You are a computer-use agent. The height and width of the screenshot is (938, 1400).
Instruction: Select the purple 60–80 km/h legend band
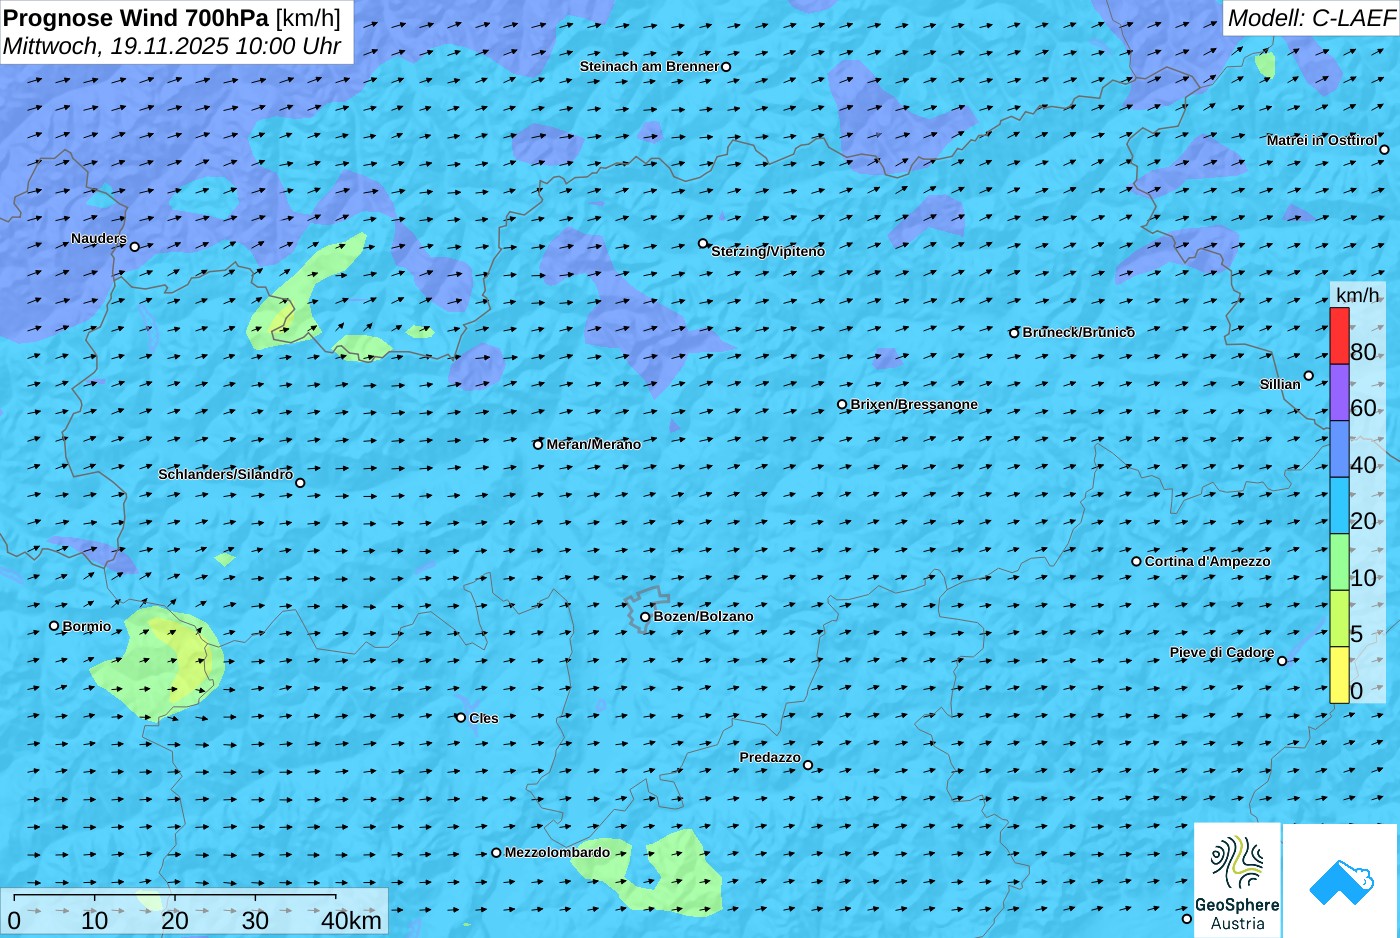pos(1339,392)
